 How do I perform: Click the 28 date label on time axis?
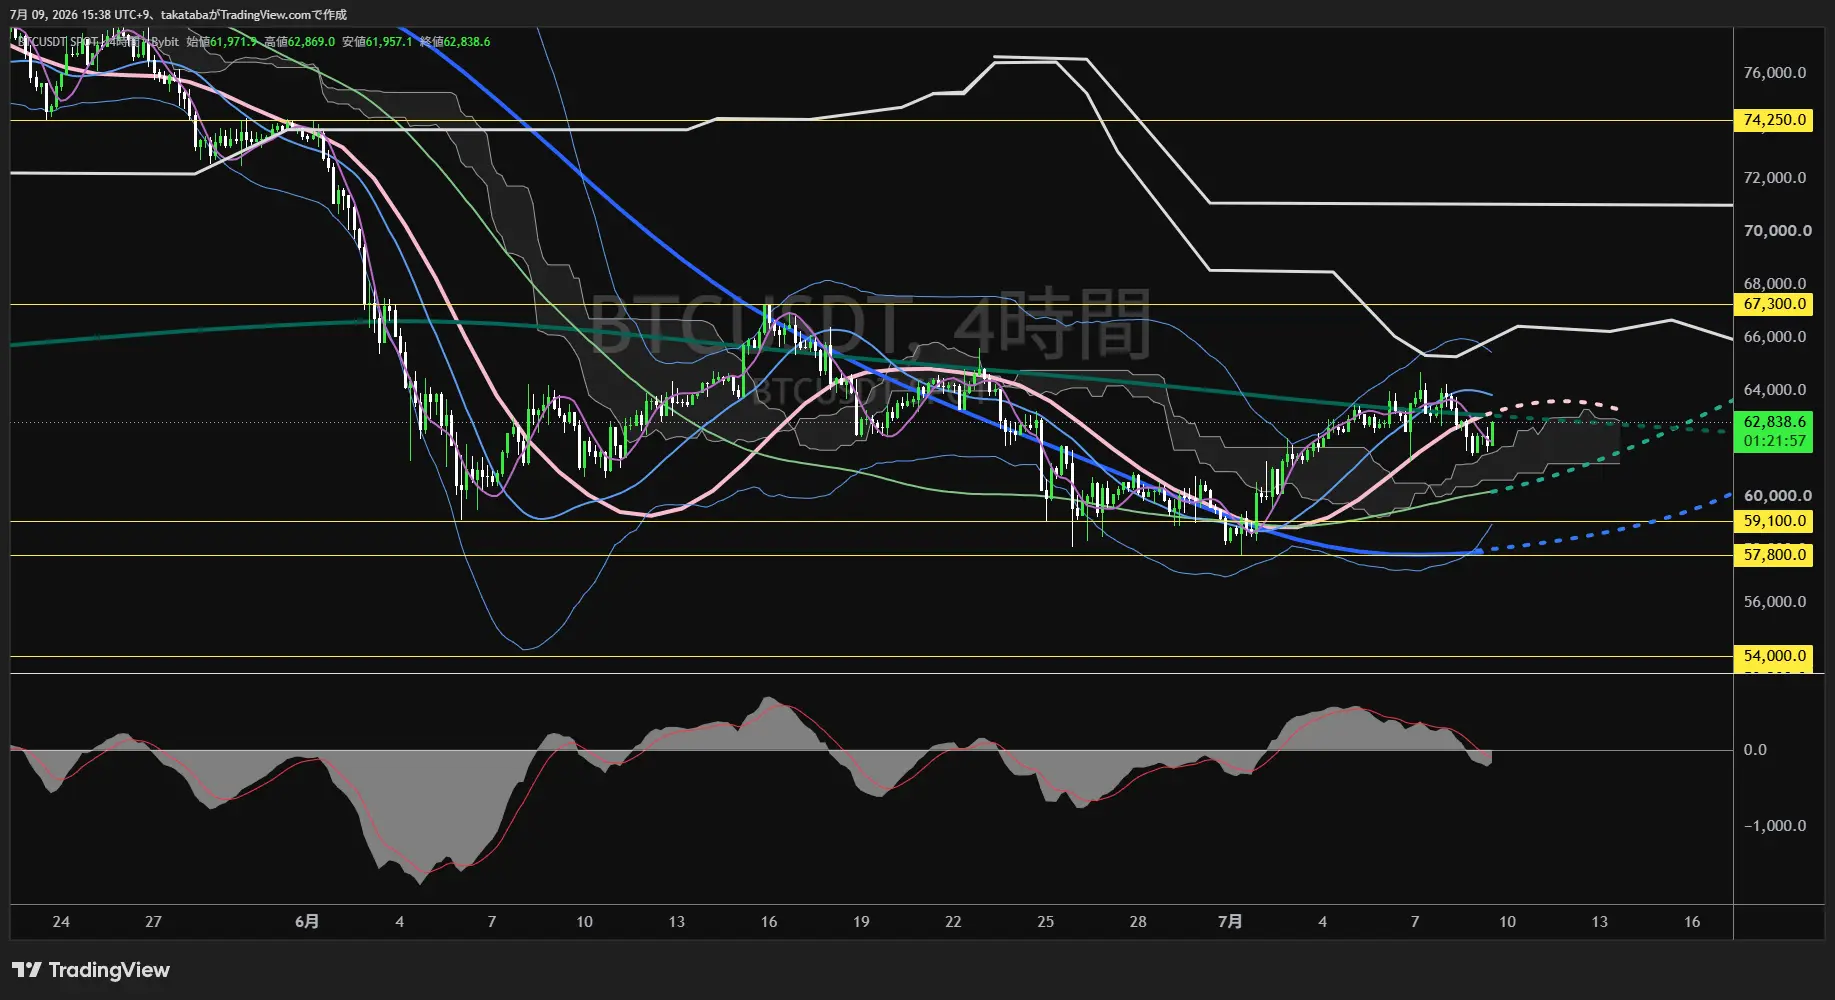tap(1138, 922)
